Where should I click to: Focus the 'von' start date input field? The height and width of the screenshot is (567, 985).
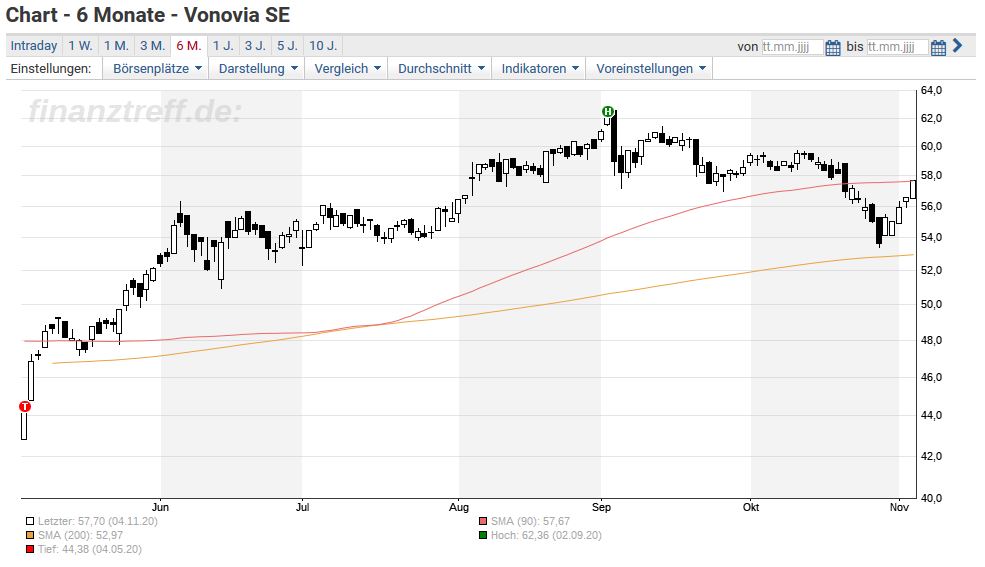(792, 47)
